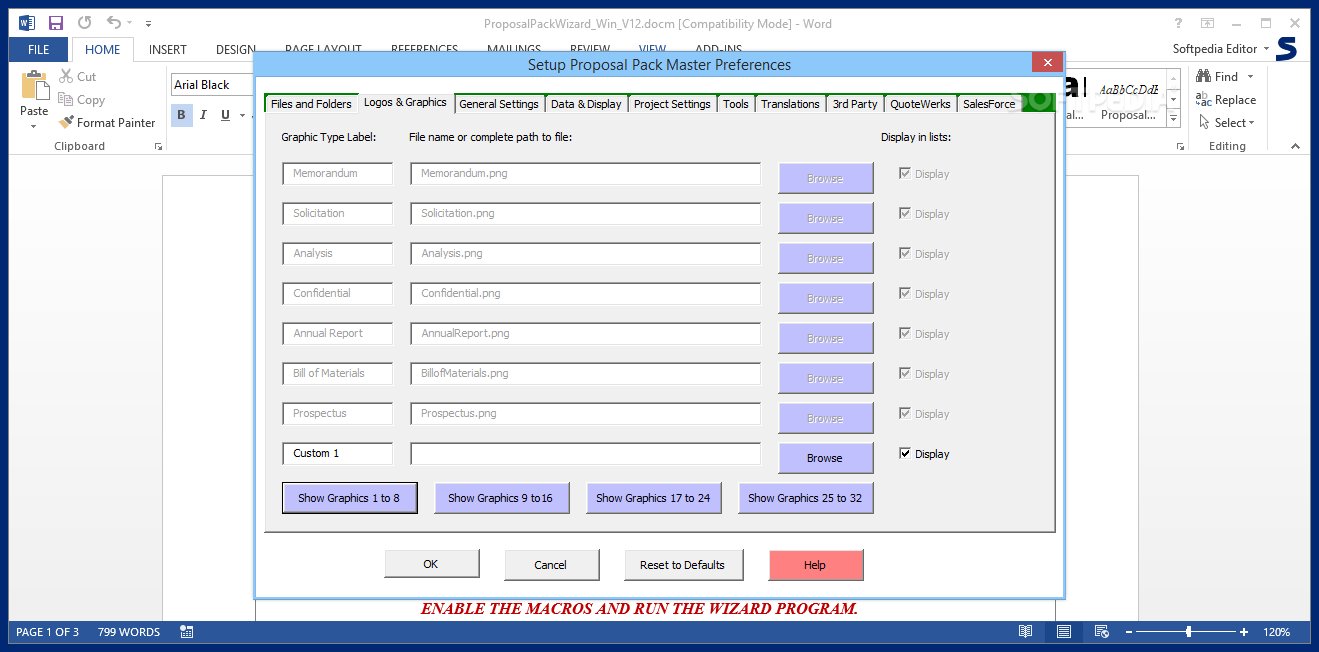Toggle Italic formatting in the ribbon
Viewport: 1319px width, 652px height.
[203, 115]
